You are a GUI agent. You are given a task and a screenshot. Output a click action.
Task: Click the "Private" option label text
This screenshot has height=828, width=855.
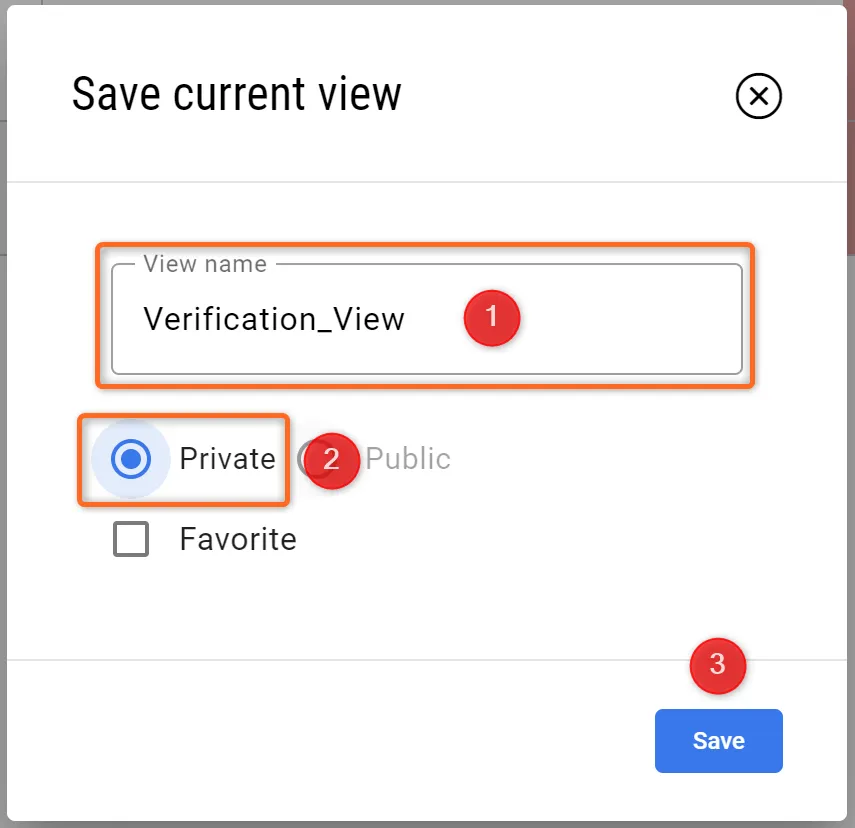[227, 459]
